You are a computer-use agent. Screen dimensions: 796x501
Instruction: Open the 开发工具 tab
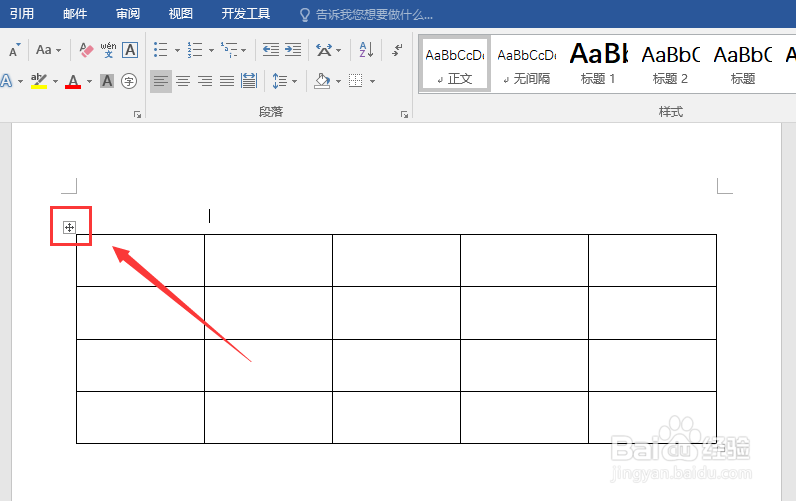[x=246, y=14]
